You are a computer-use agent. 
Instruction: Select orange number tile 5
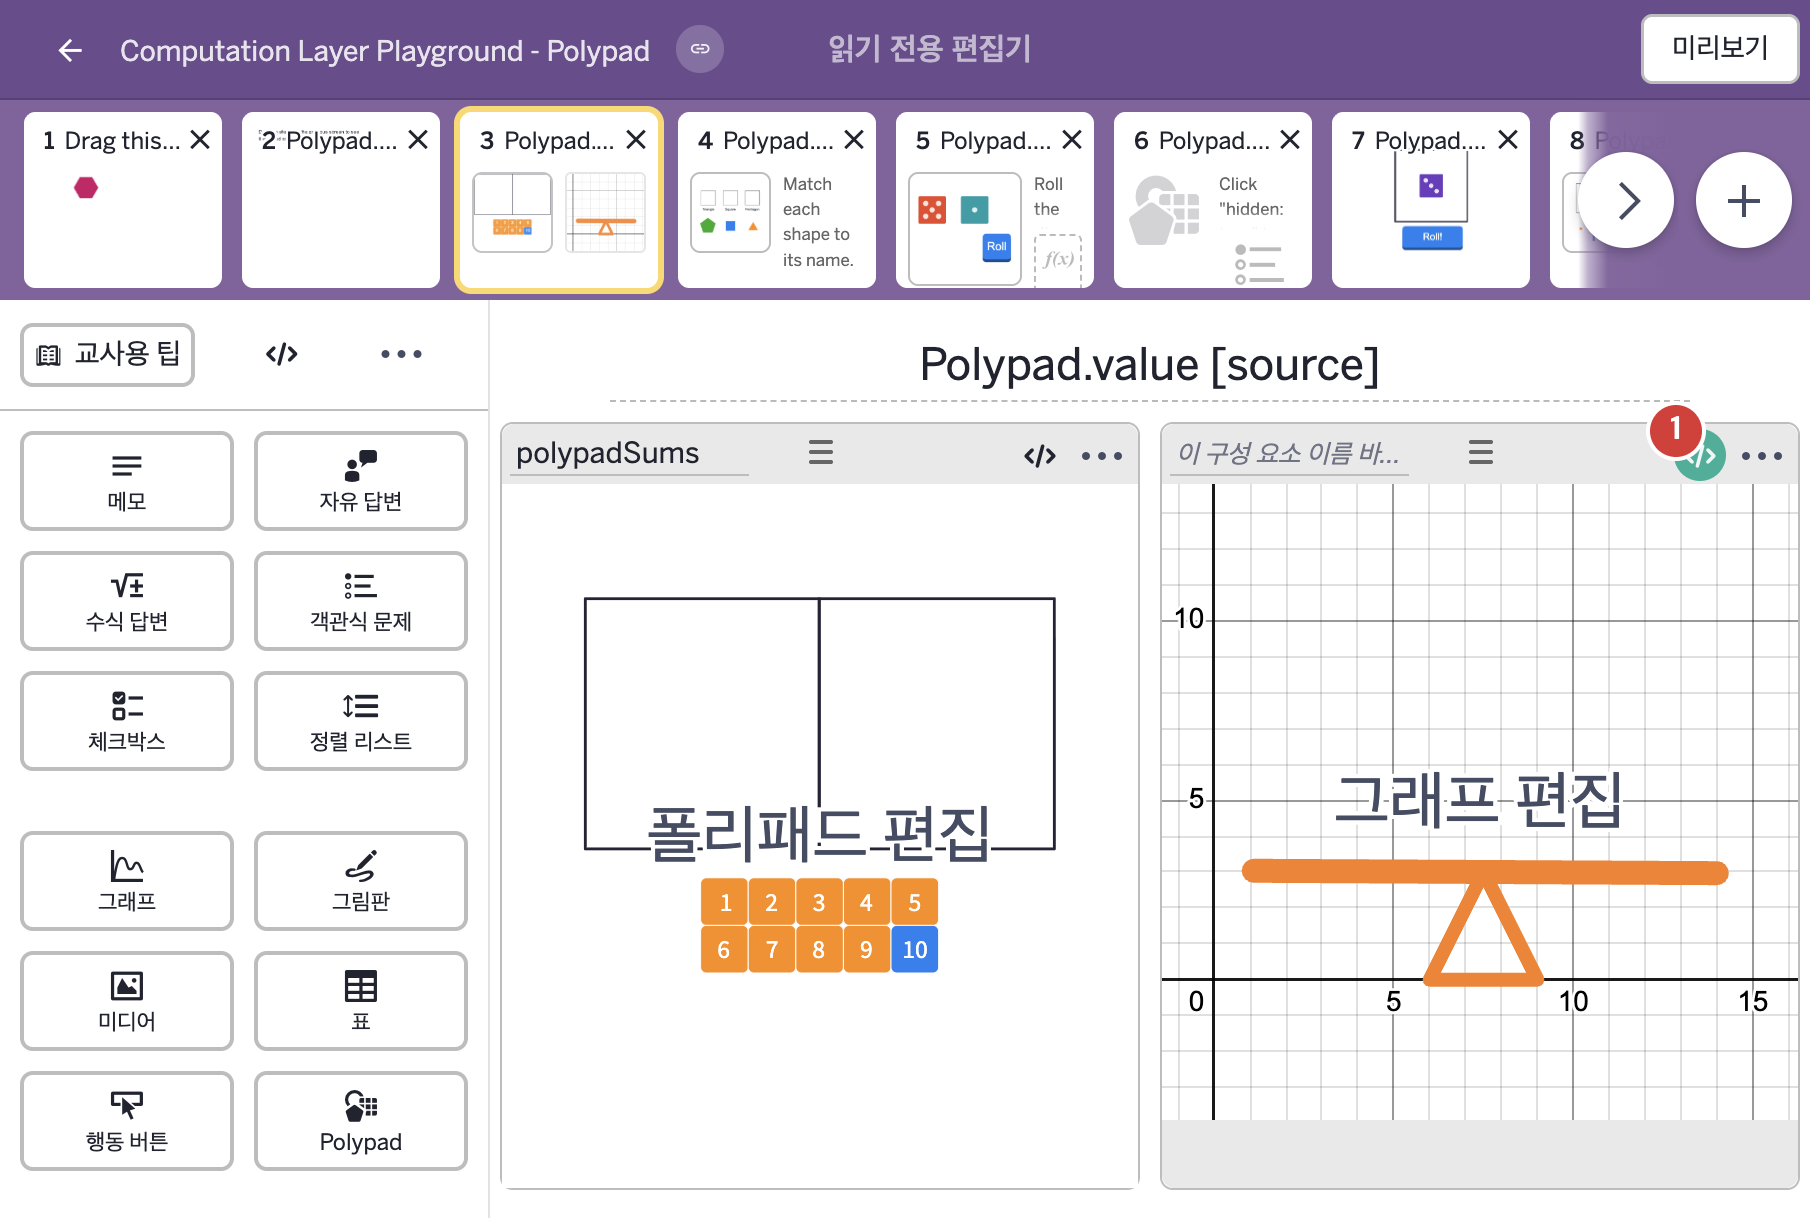(914, 903)
